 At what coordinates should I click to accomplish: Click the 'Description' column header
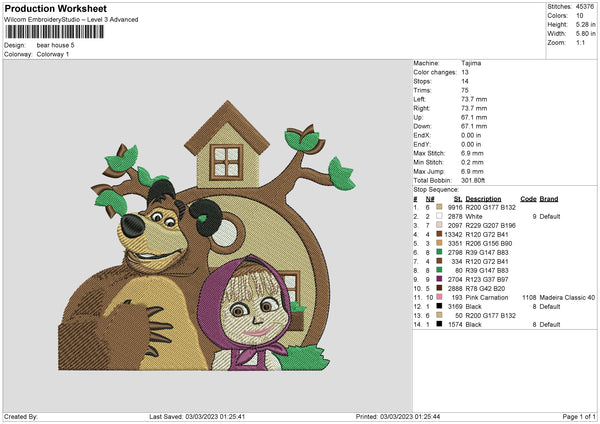[483, 199]
